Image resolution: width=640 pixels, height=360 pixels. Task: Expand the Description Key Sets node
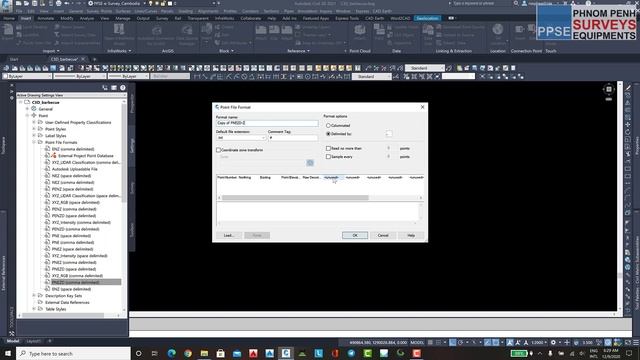(x=34, y=296)
